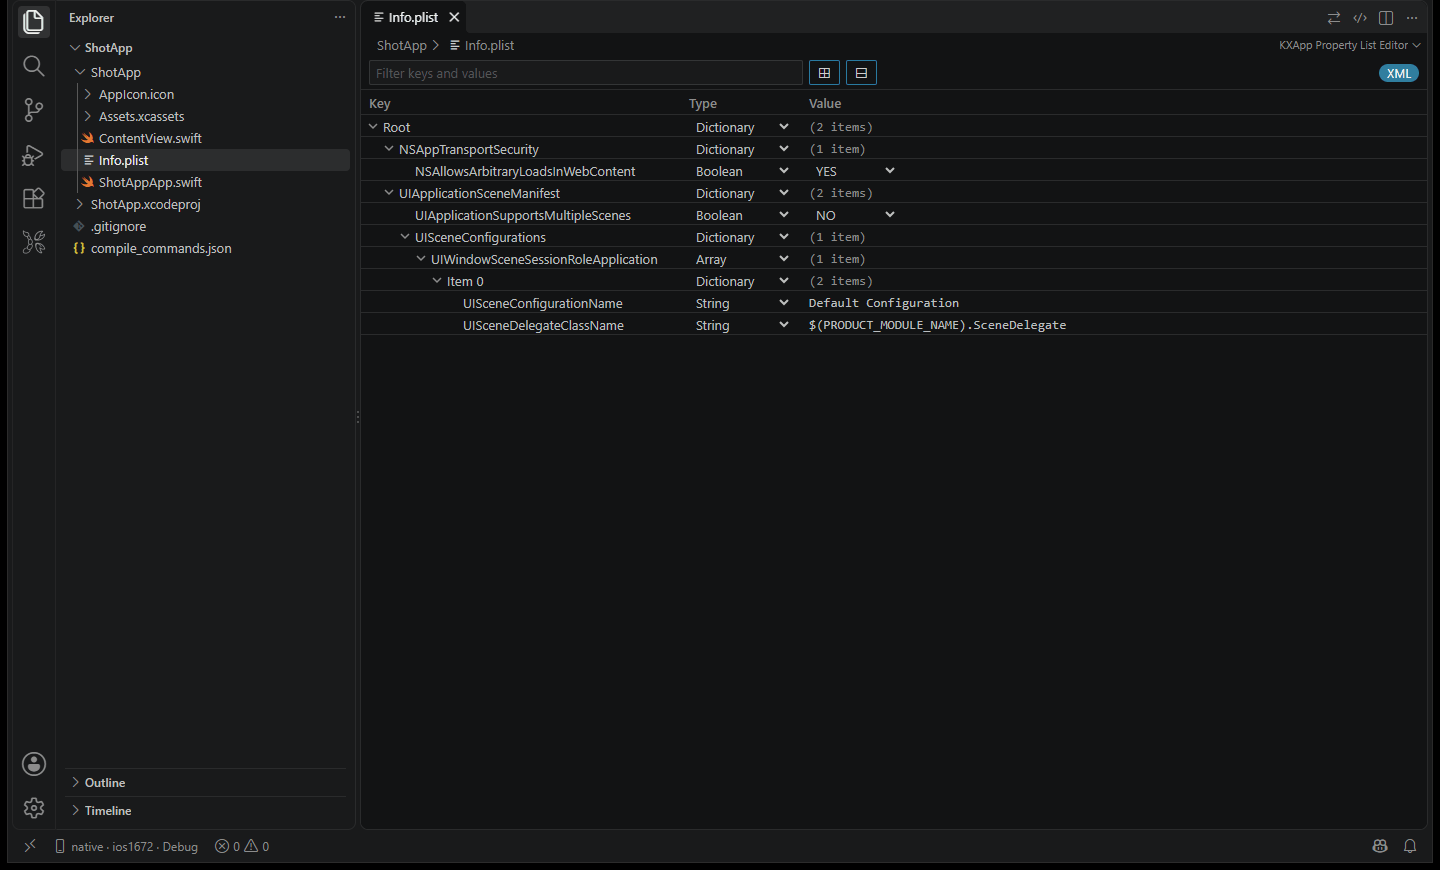
Task: Open KXApp Property List Editor selector
Action: click(1349, 45)
